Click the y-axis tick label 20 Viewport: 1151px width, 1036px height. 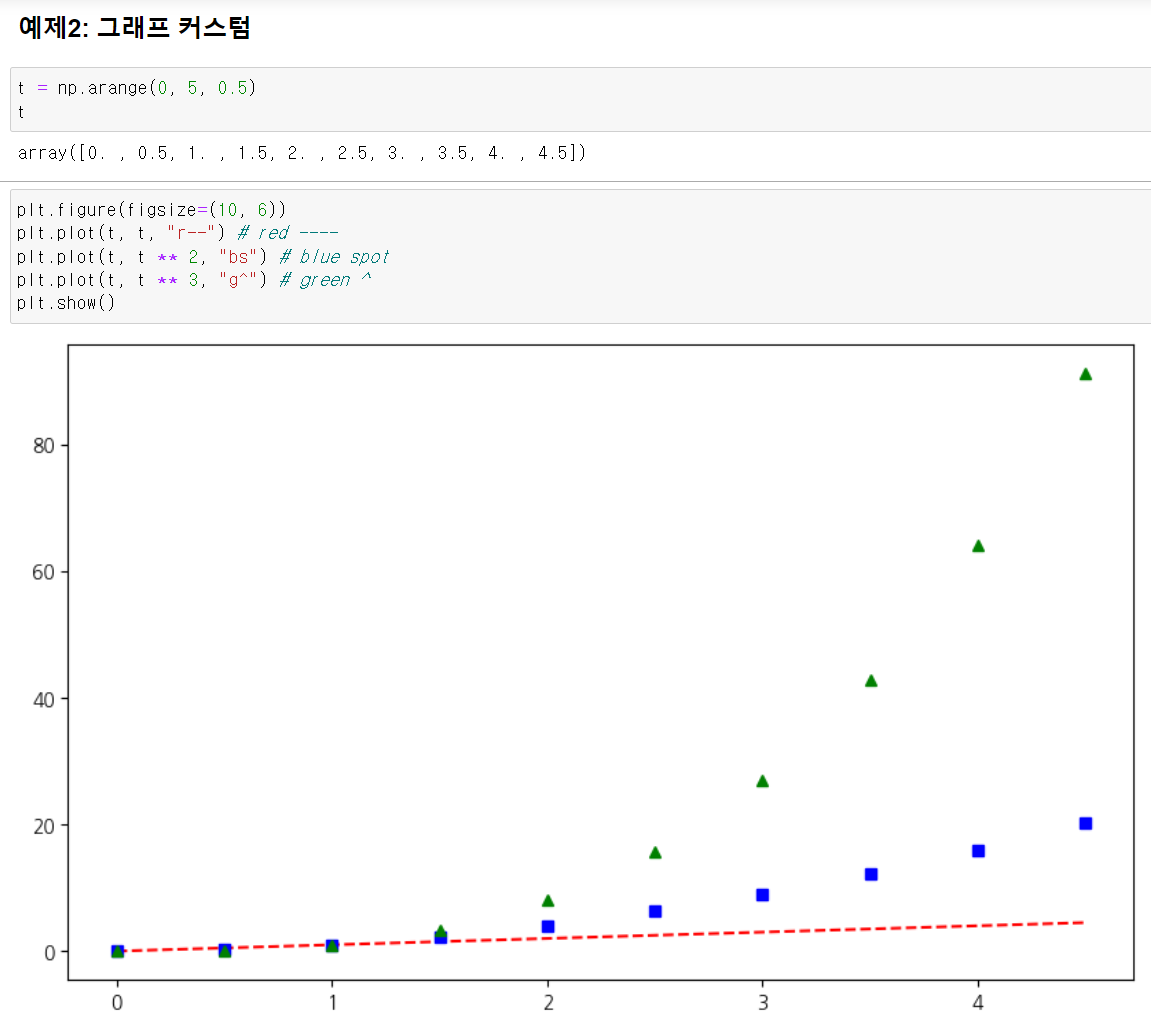click(x=44, y=826)
